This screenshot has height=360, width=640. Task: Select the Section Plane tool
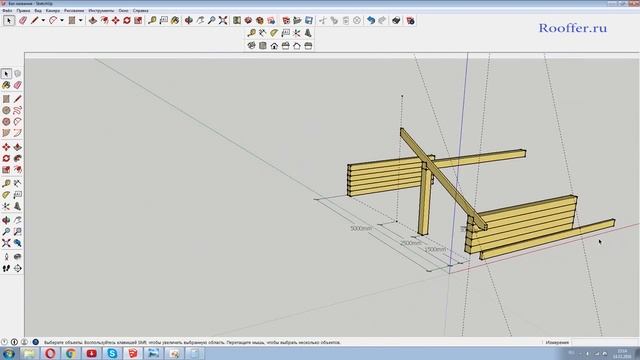(x=18, y=268)
